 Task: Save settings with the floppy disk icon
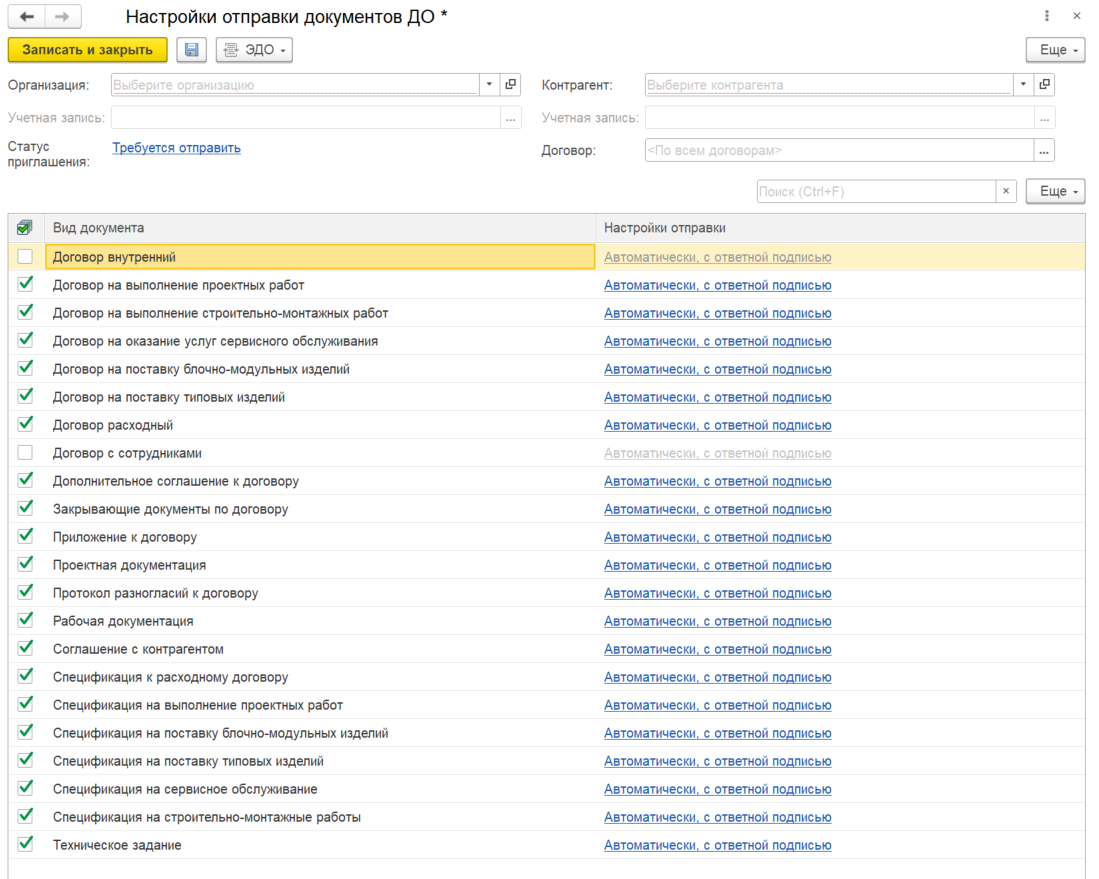pos(191,50)
